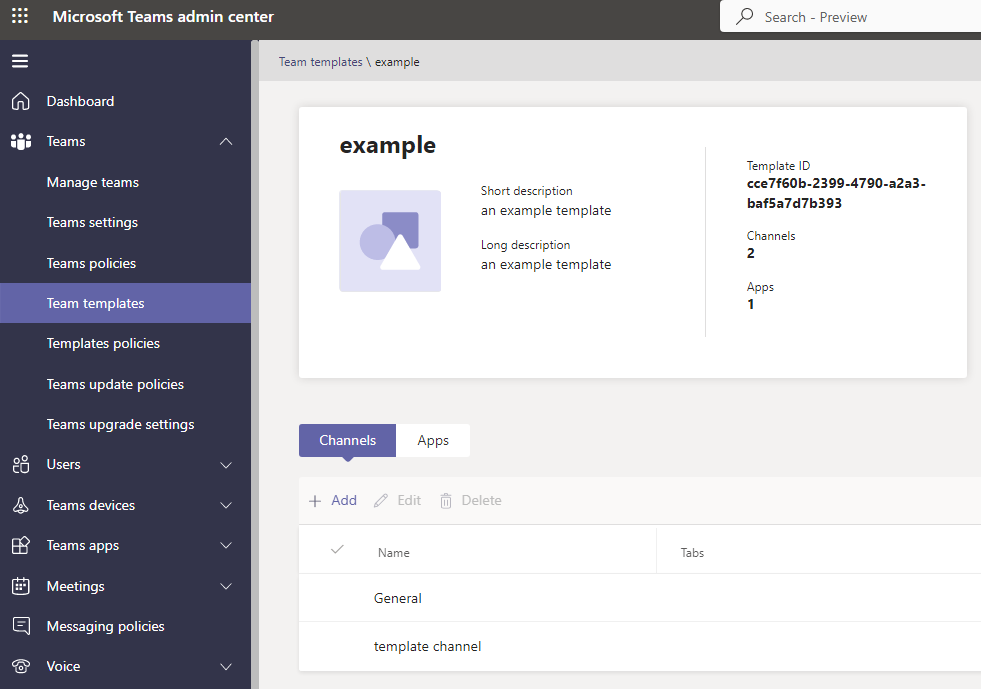981x689 pixels.
Task: Click the Template ID value
Action: tap(836, 193)
